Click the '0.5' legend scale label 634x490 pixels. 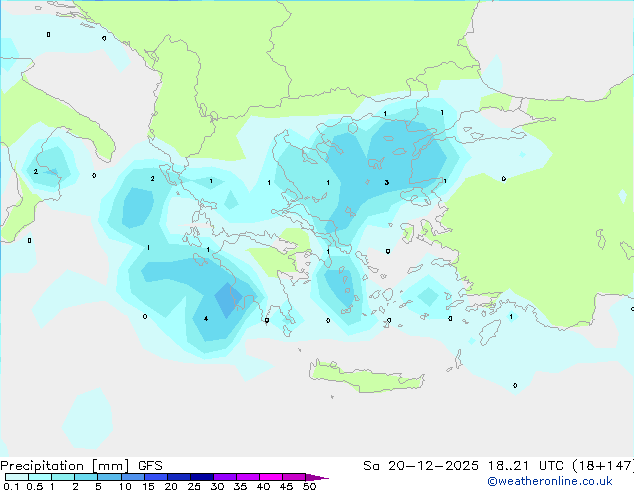[34, 486]
